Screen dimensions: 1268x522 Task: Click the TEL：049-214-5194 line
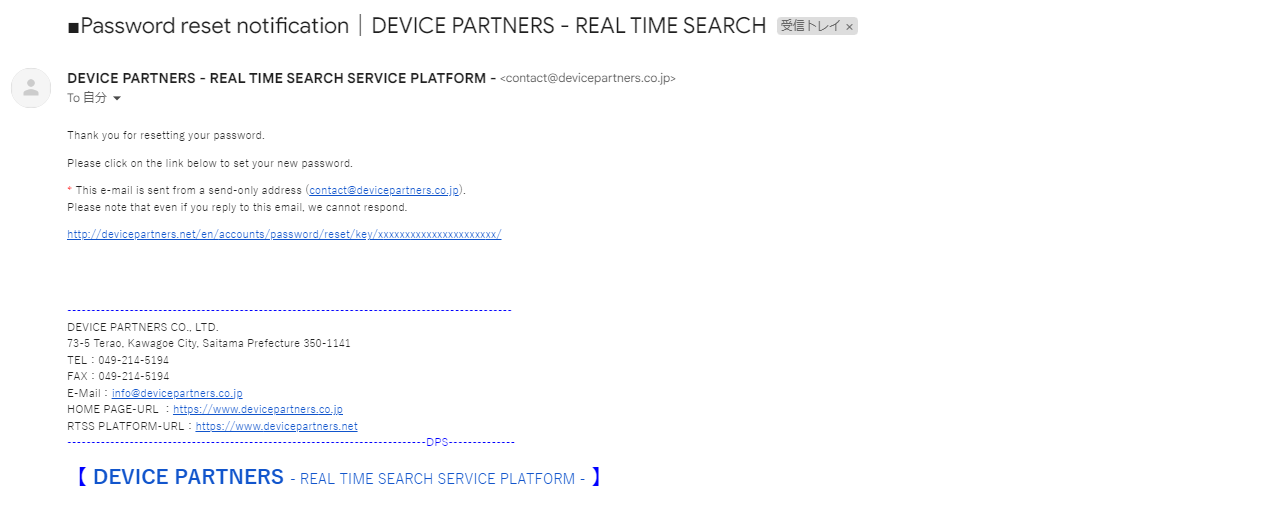click(x=118, y=360)
